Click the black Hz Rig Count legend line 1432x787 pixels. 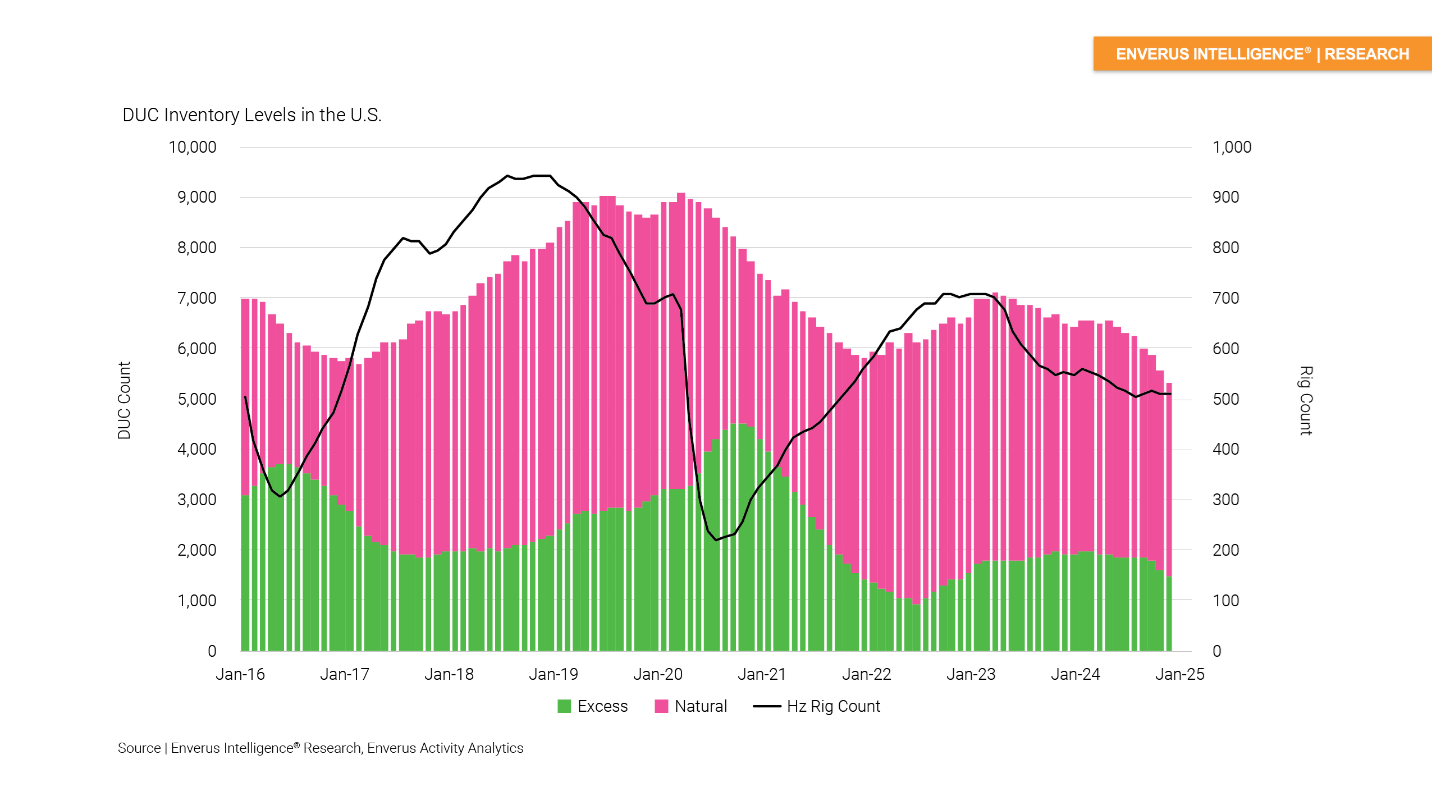767,707
